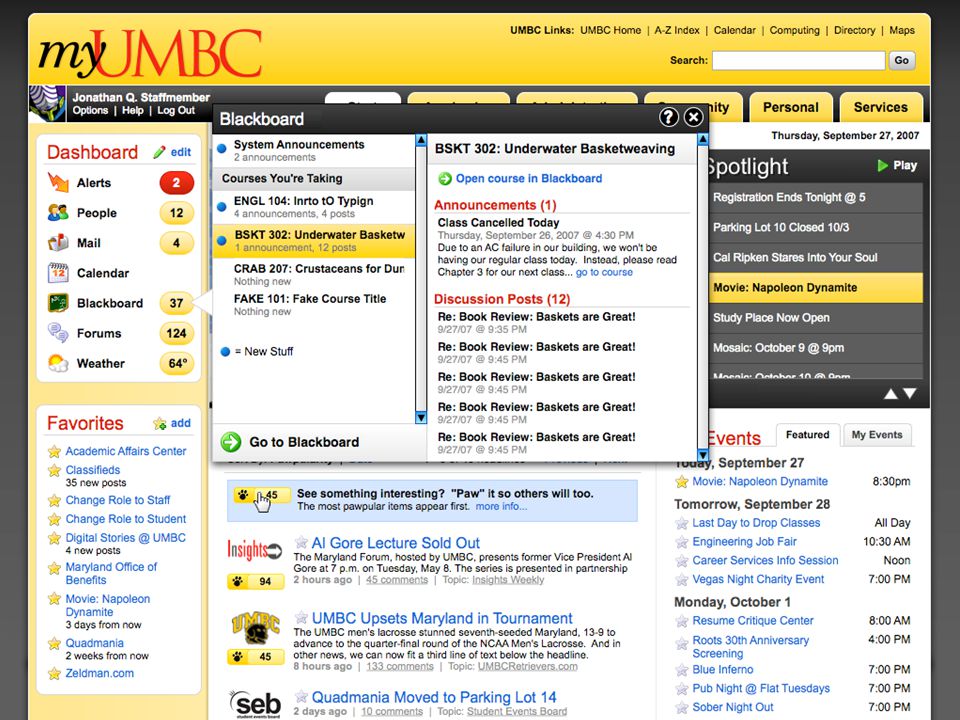Open the A-Z Index link
Image resolution: width=960 pixels, height=720 pixels.
[677, 30]
